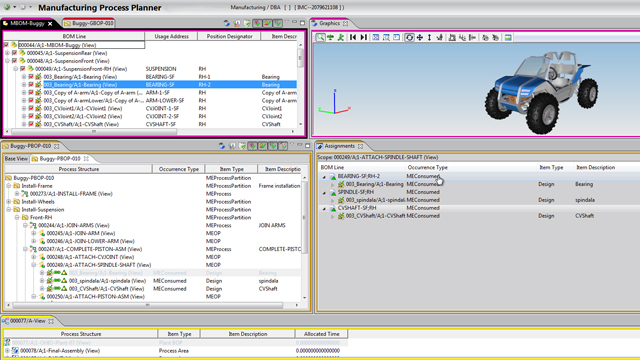Click the green crosshair figure icon in Graphics toolbar

coord(330,38)
